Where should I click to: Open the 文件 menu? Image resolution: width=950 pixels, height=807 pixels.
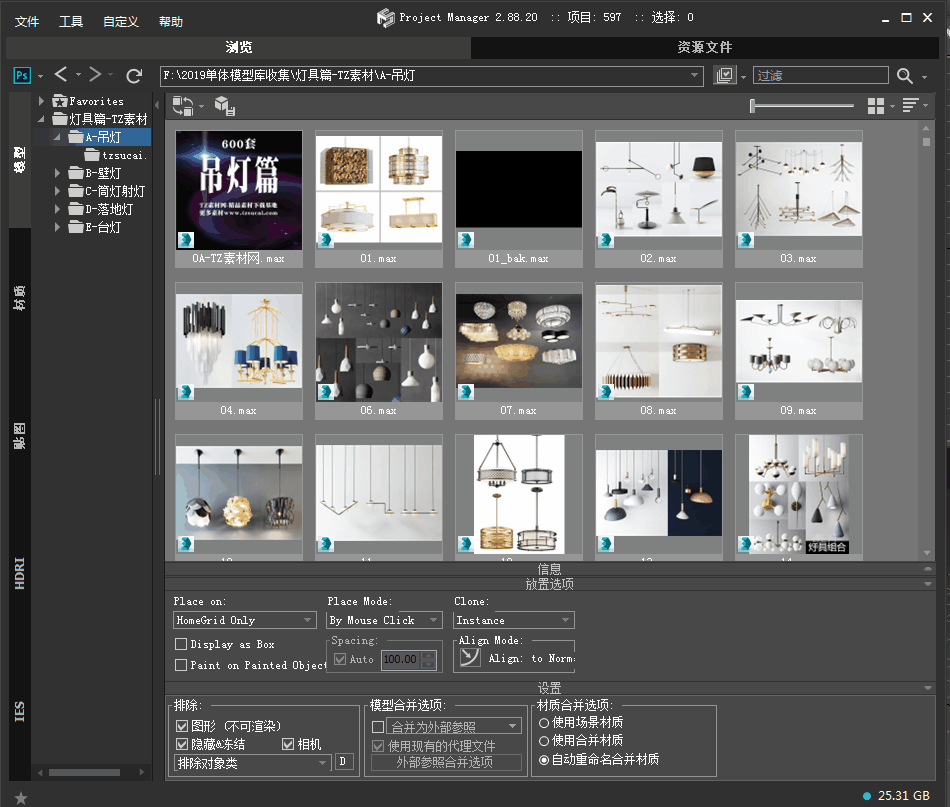point(27,22)
